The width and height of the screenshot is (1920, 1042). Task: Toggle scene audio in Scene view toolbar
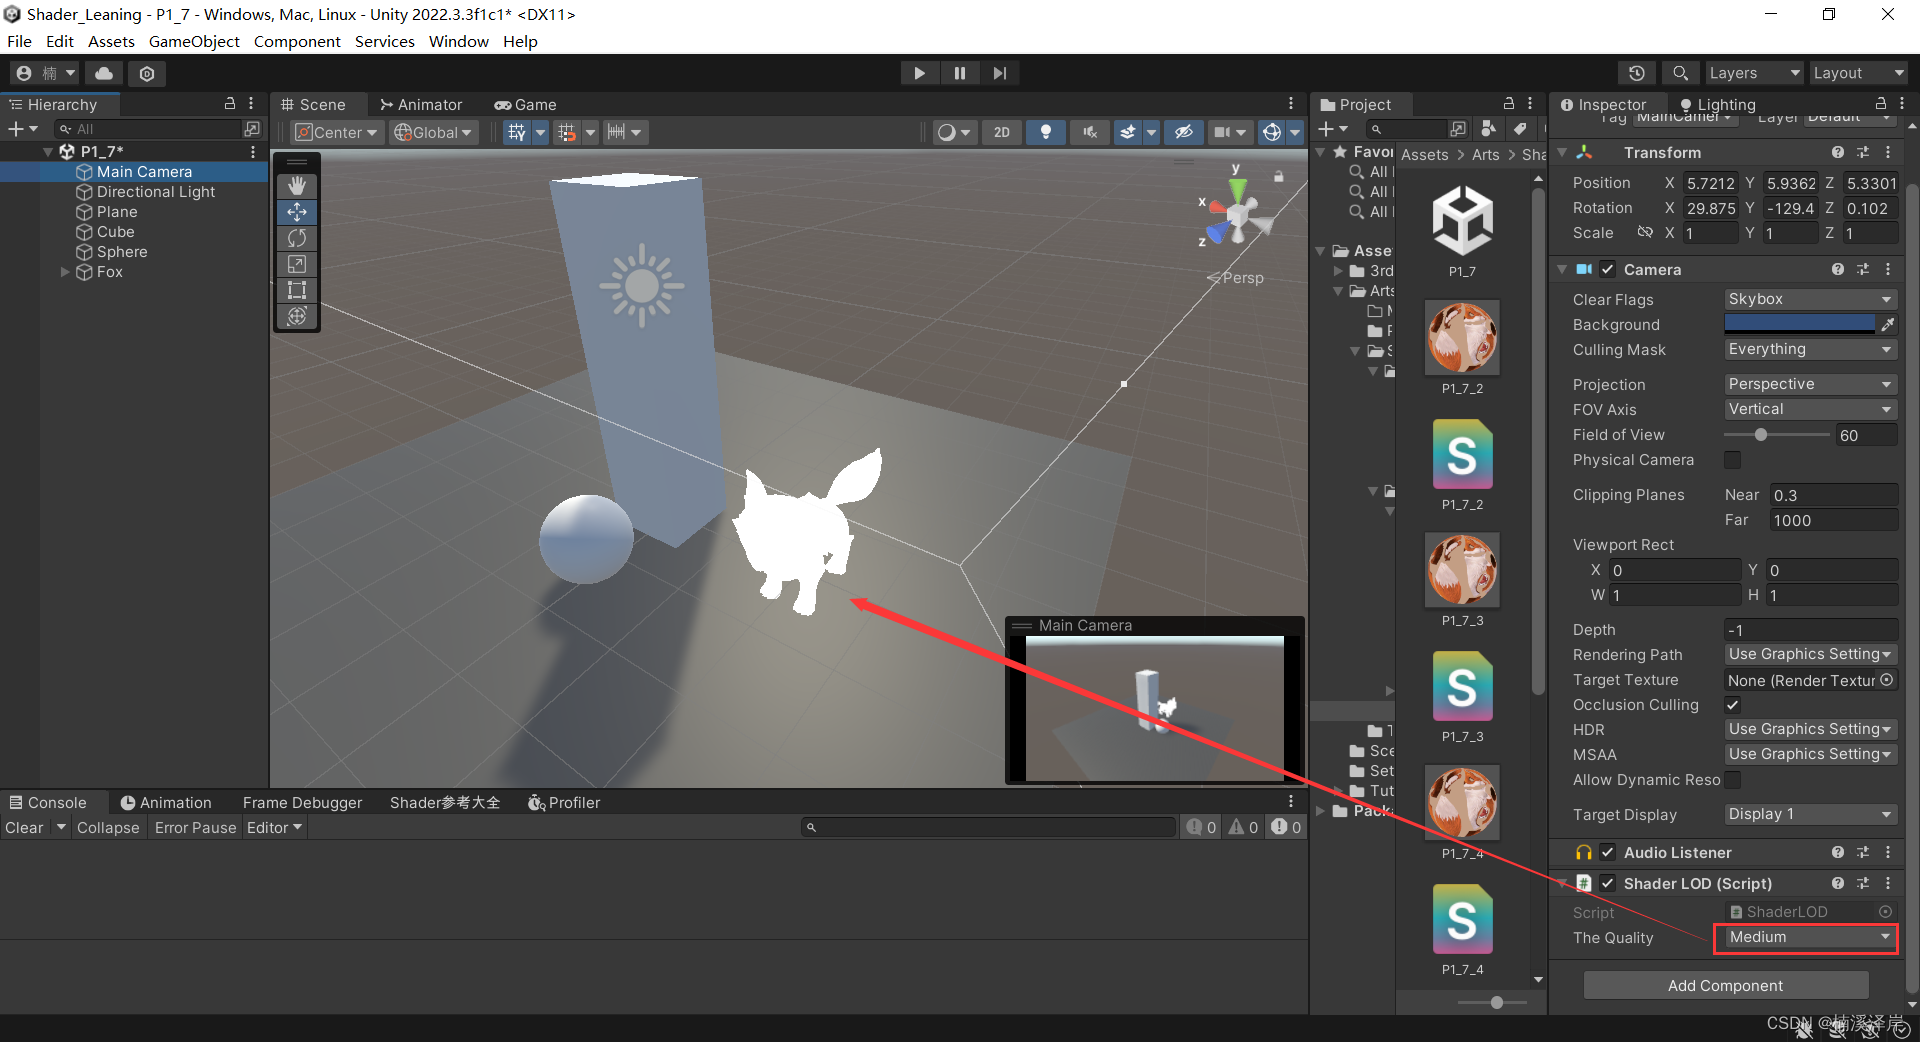1089,131
